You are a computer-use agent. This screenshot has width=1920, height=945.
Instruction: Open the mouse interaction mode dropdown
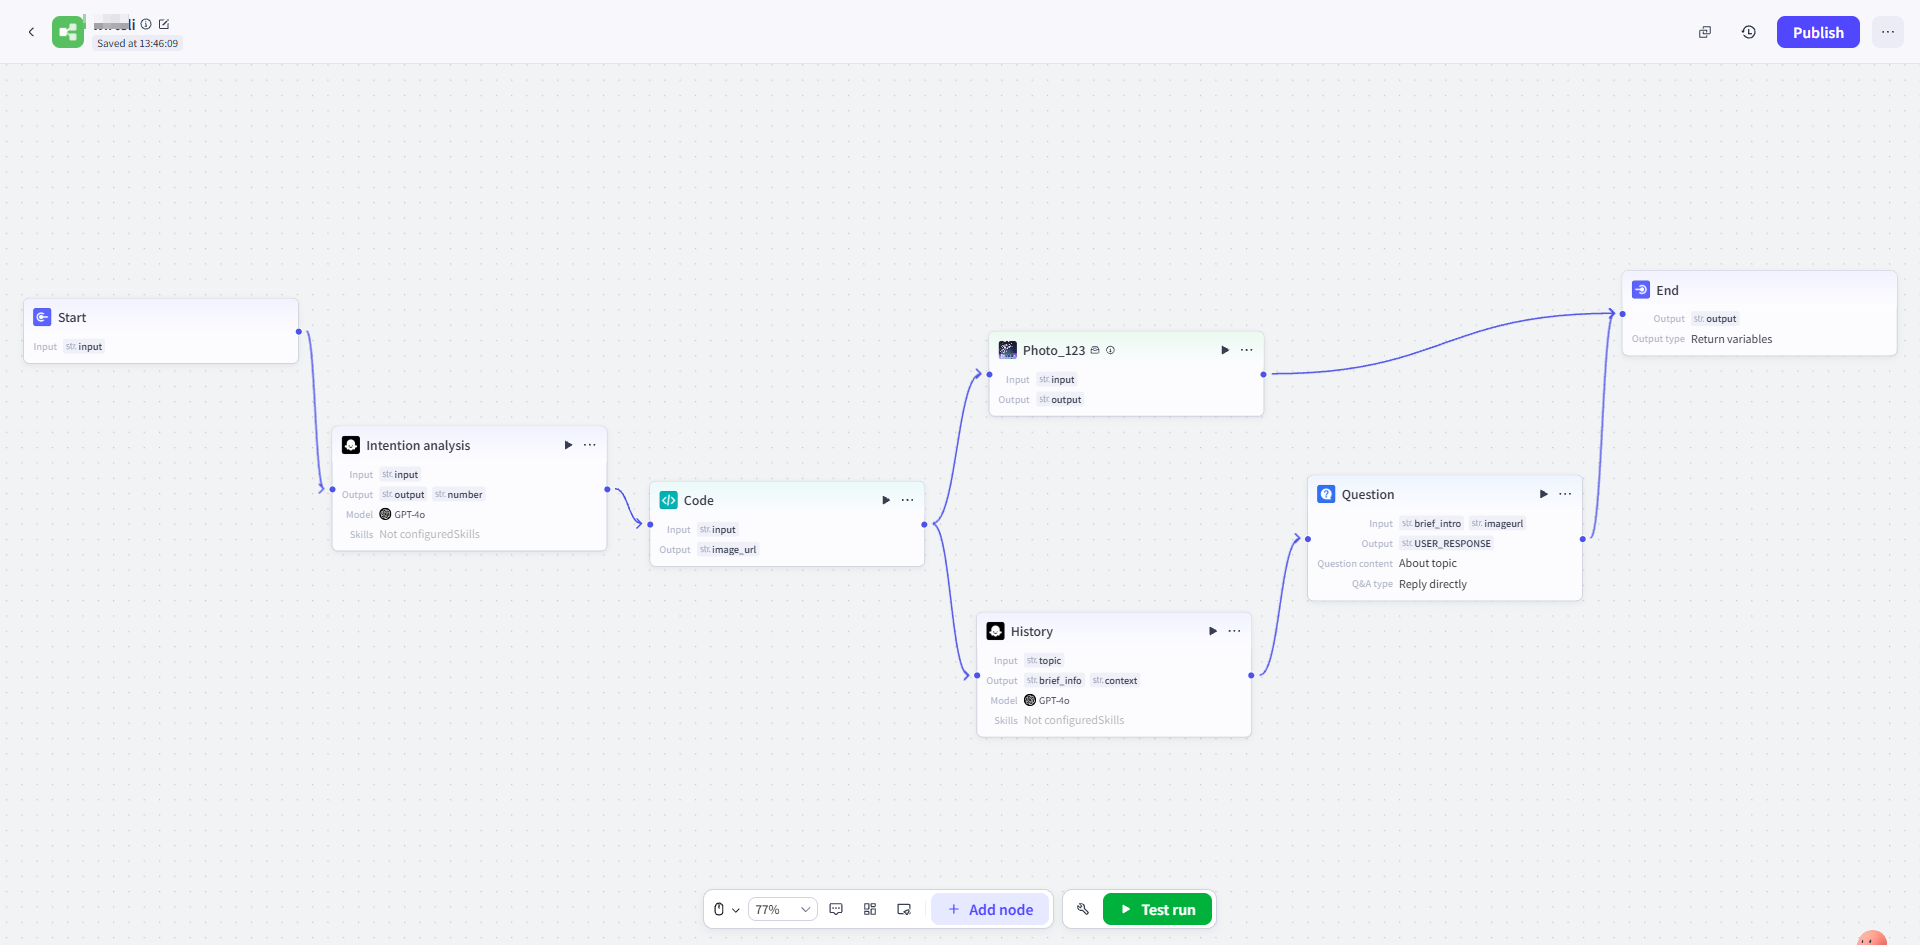pyautogui.click(x=726, y=909)
